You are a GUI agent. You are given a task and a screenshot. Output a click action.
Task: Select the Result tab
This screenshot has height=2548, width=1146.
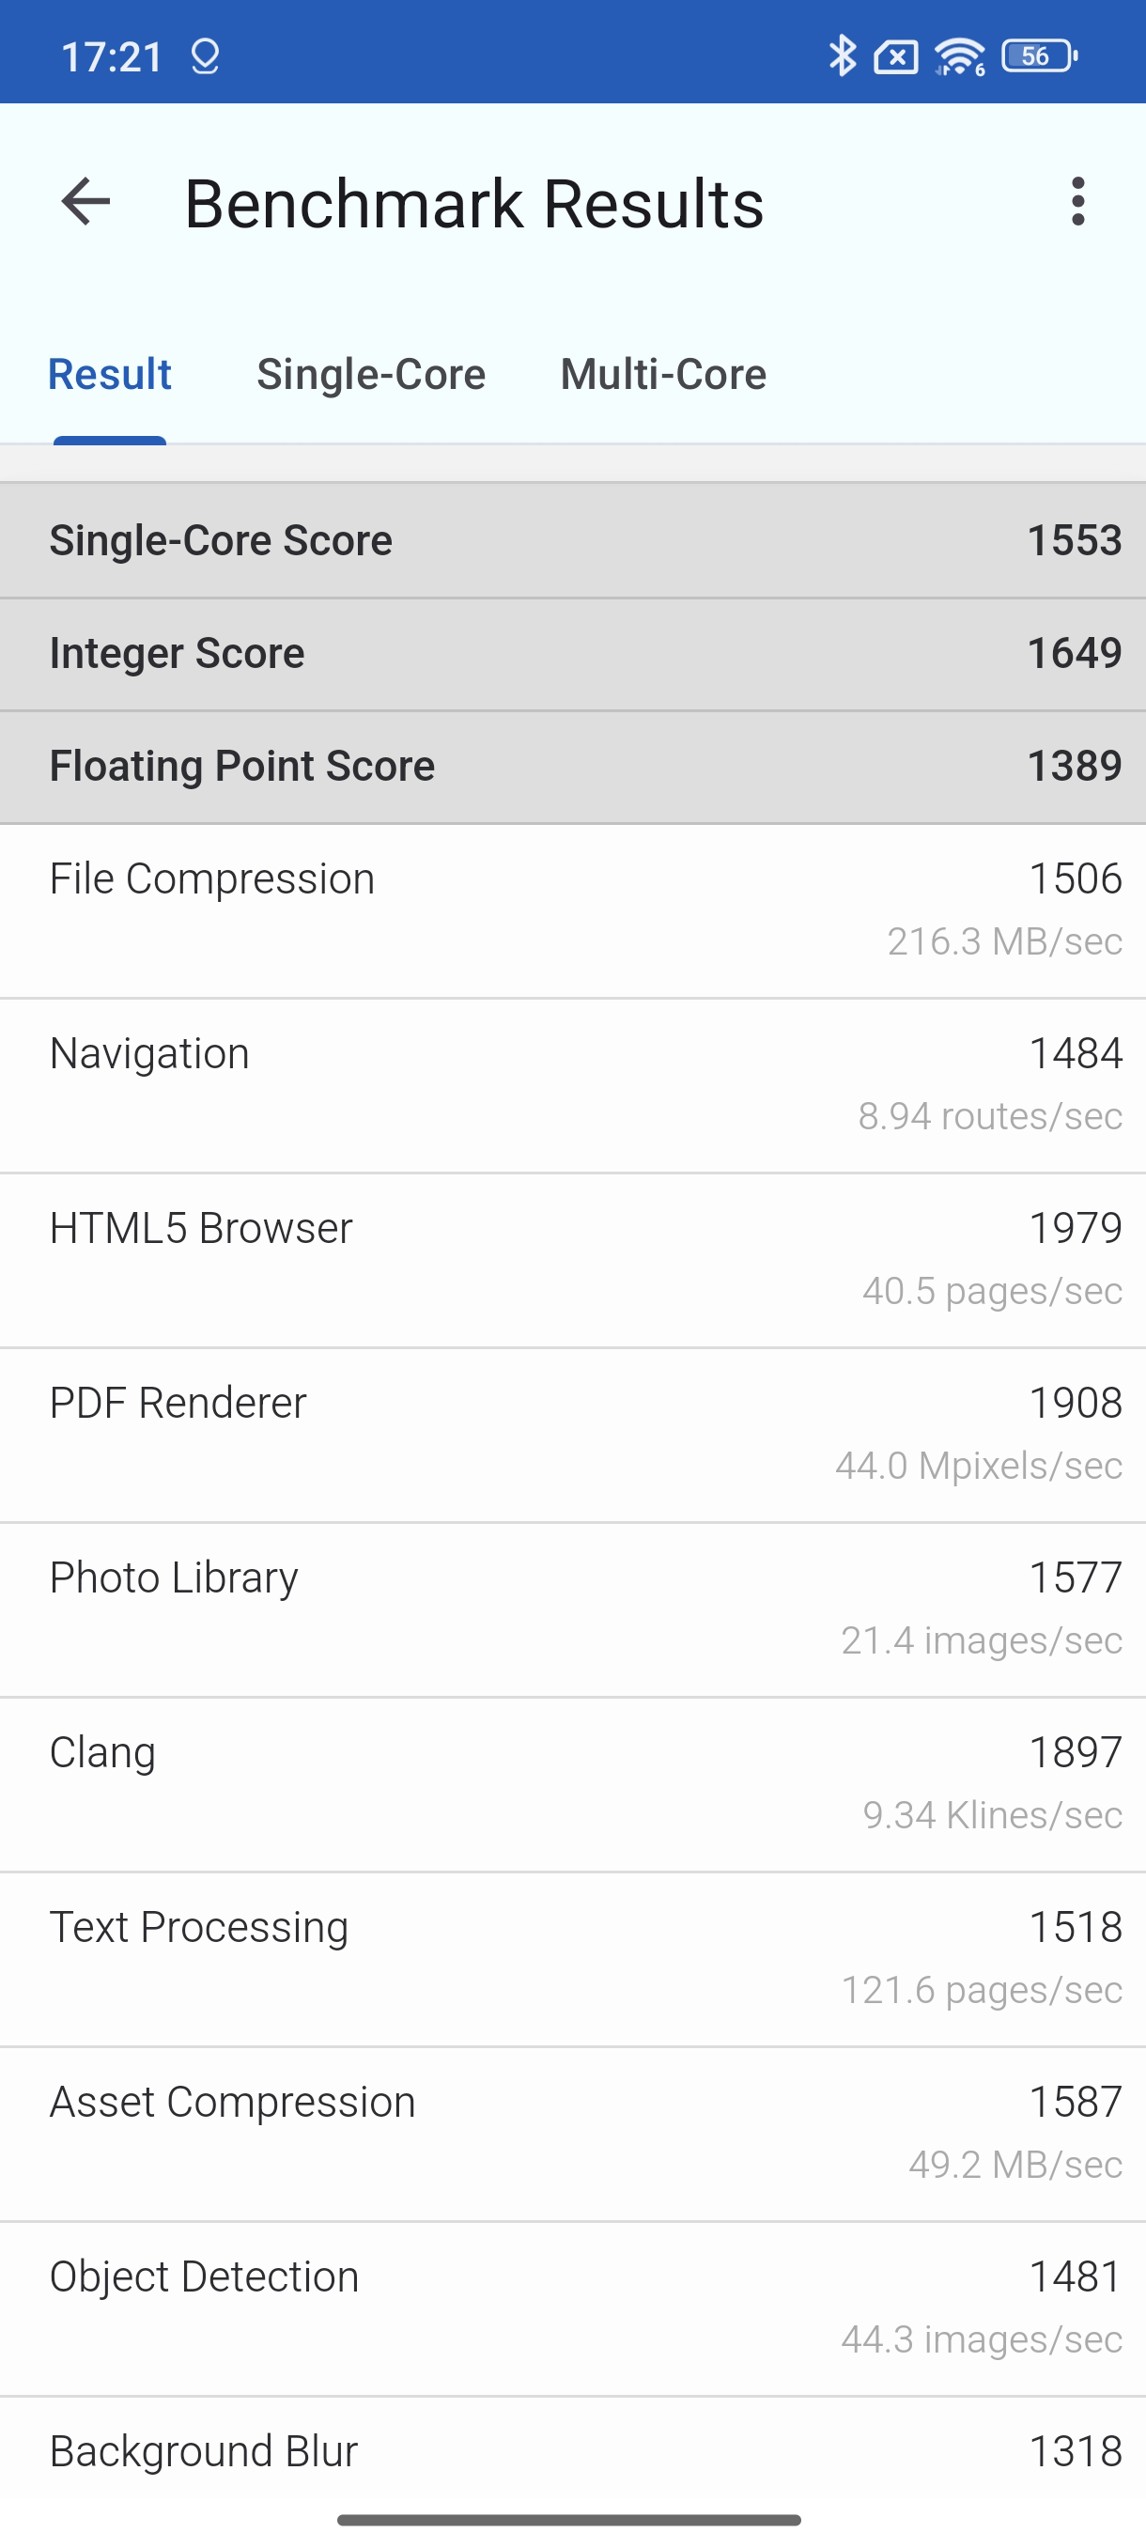pyautogui.click(x=110, y=374)
